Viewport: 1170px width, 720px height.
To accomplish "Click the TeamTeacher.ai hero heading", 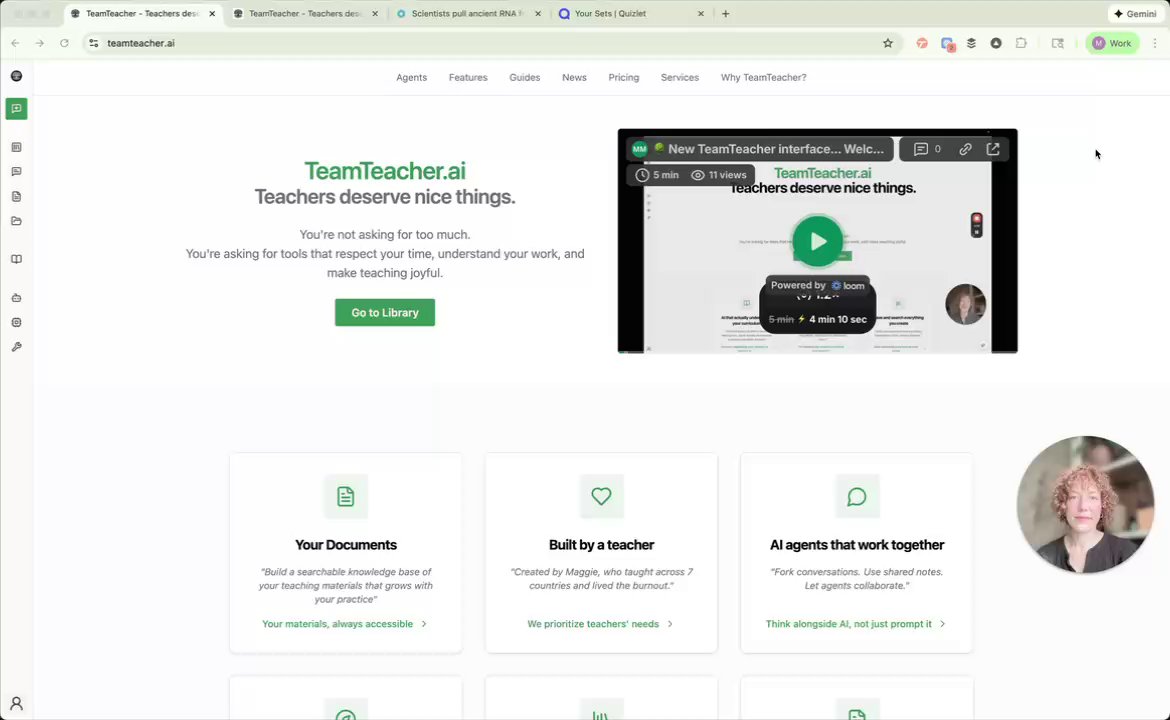I will click(385, 171).
